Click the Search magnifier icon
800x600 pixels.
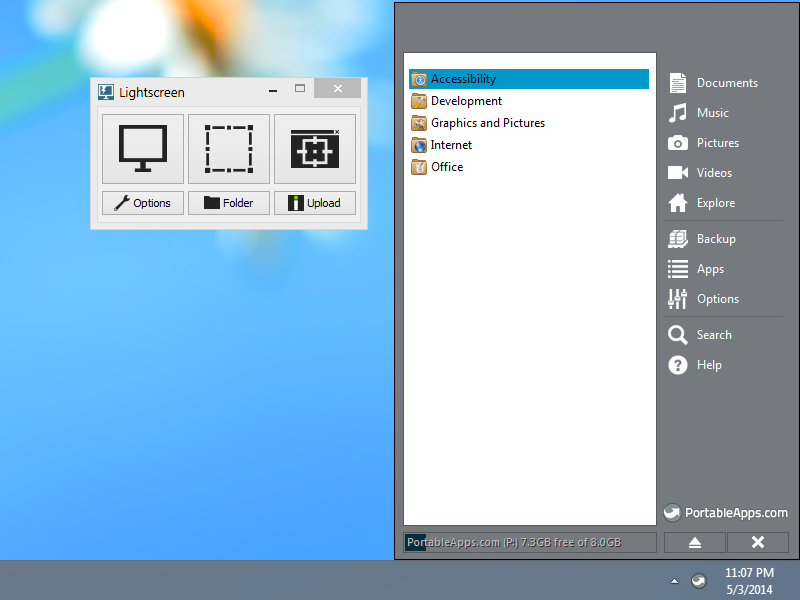pos(678,335)
